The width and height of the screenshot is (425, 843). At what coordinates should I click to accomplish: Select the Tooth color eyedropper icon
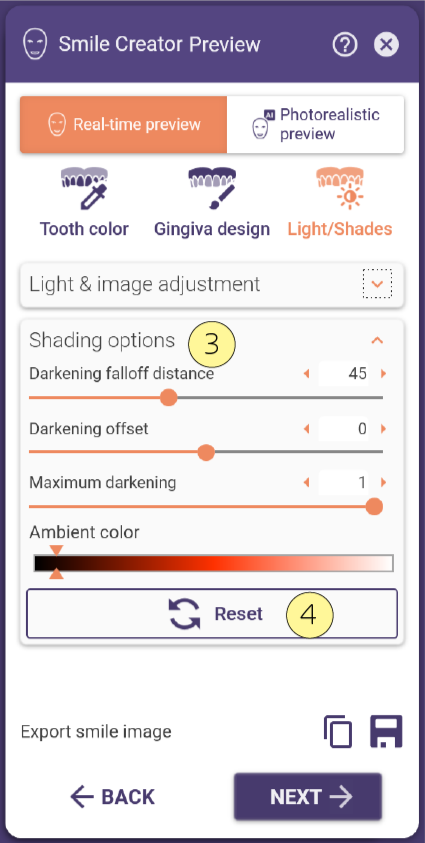click(84, 189)
